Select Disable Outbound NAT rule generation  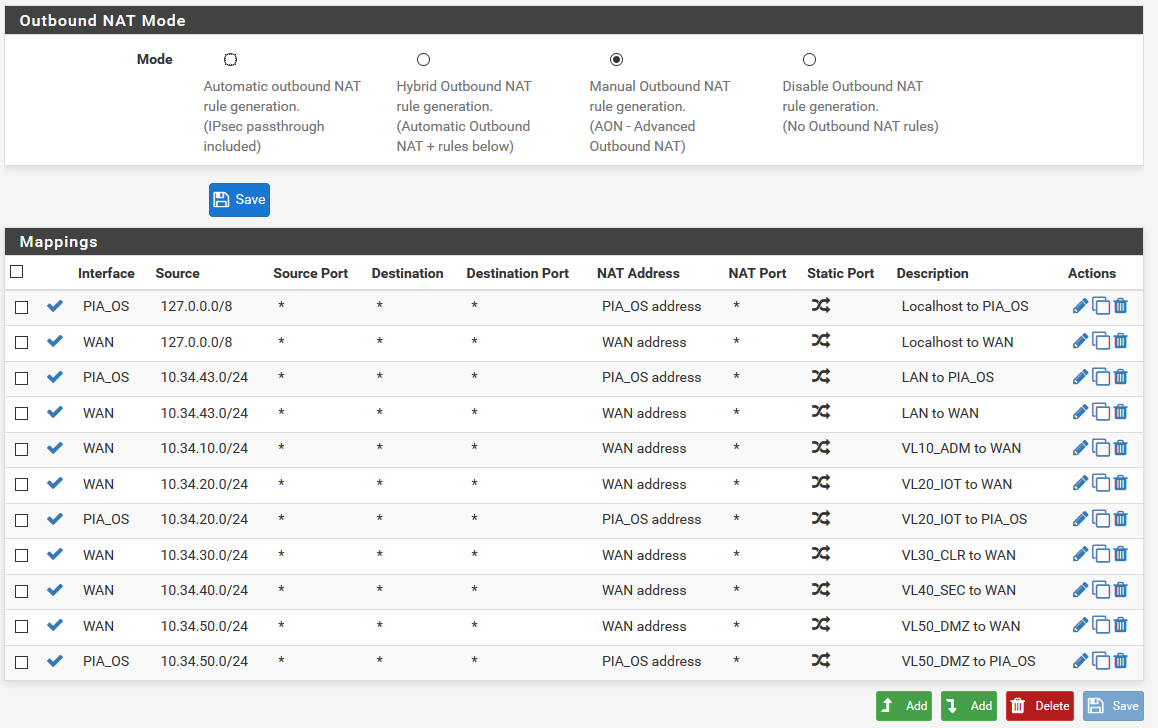click(810, 60)
